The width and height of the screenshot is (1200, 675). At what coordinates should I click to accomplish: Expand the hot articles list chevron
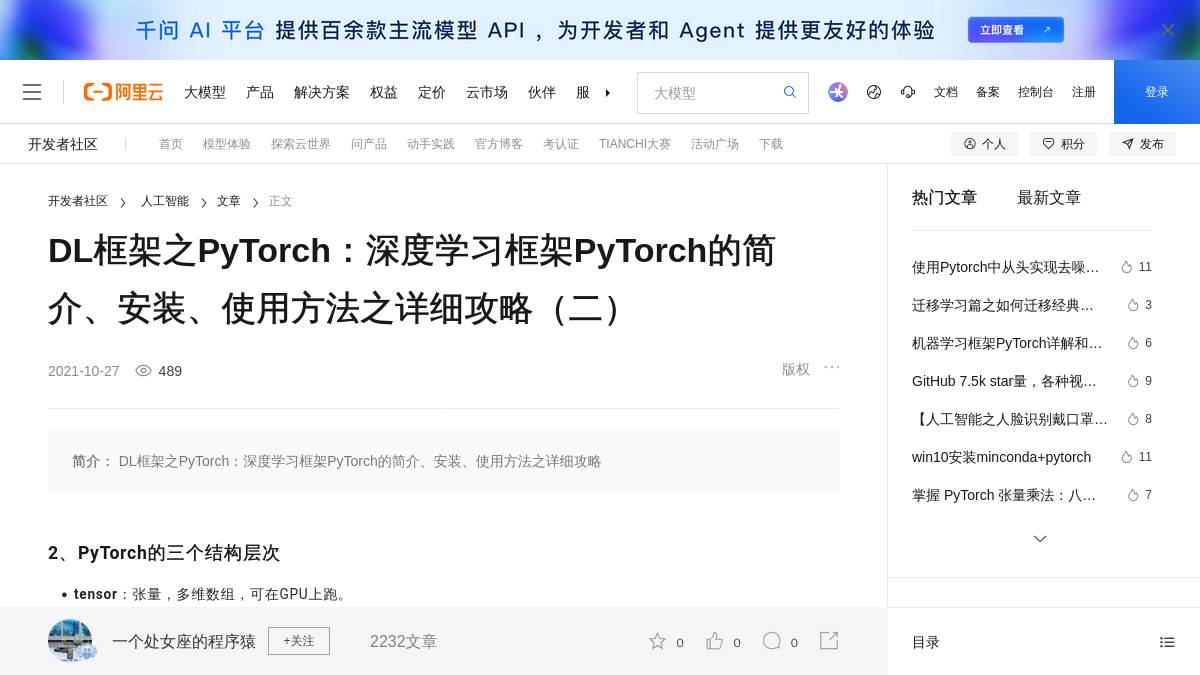point(1040,539)
